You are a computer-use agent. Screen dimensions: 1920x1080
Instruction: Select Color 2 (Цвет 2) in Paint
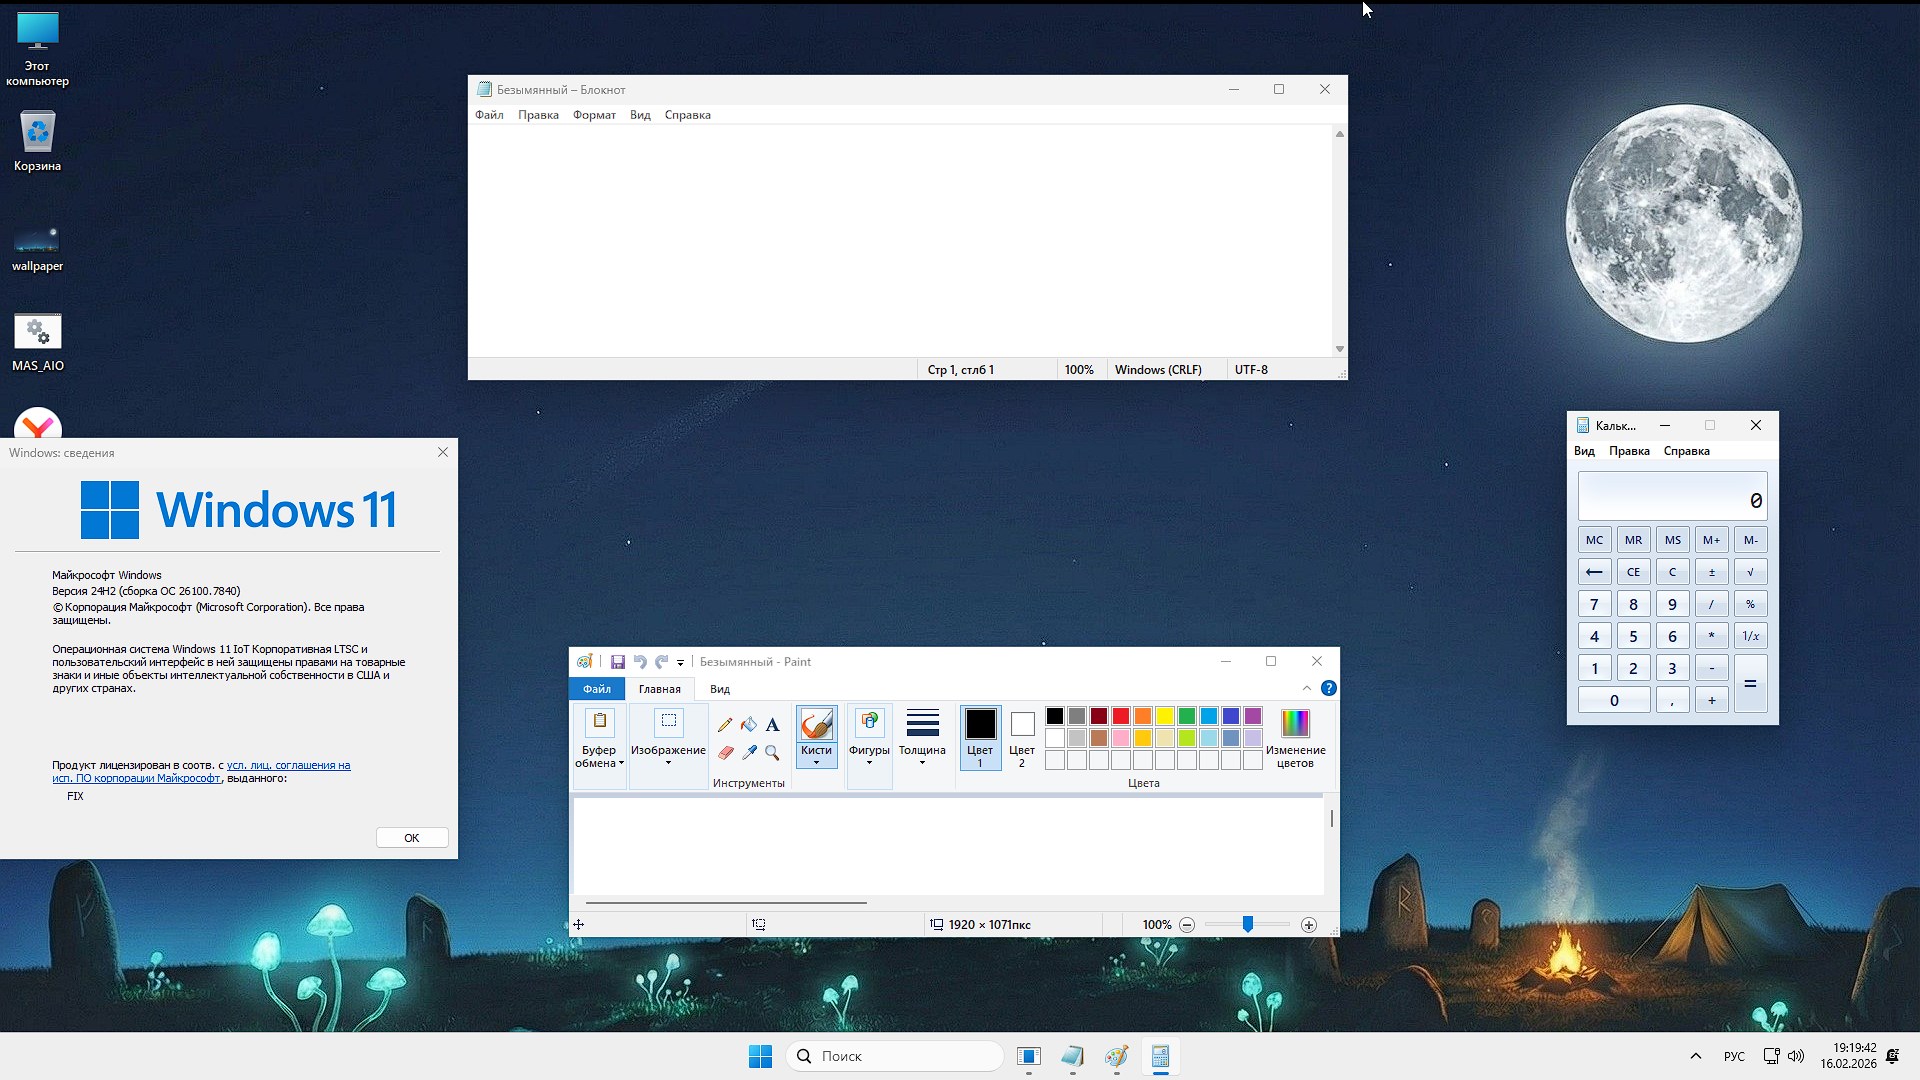(1022, 738)
